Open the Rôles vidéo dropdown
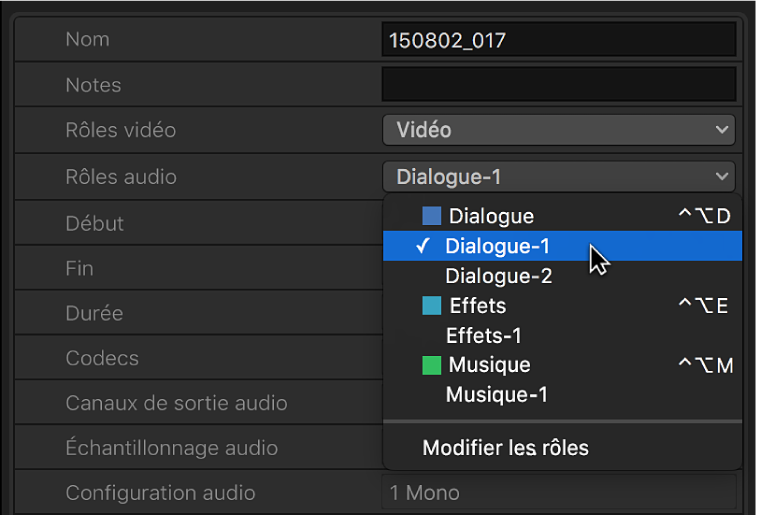 coord(558,130)
